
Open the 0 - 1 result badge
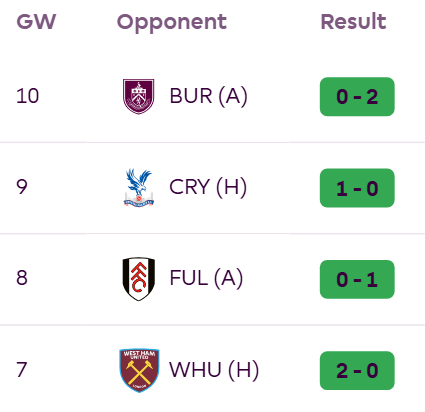(357, 279)
